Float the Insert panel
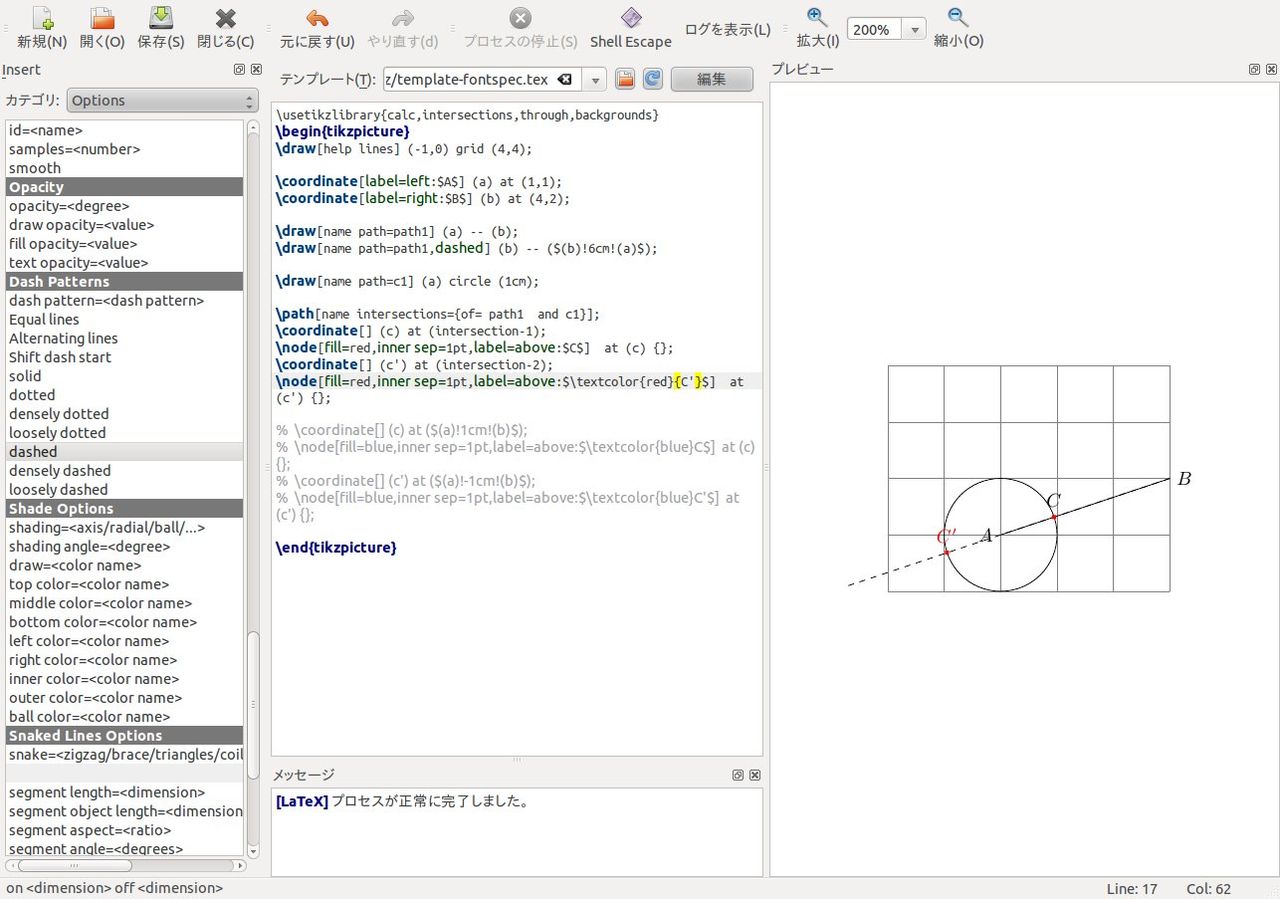 point(239,70)
